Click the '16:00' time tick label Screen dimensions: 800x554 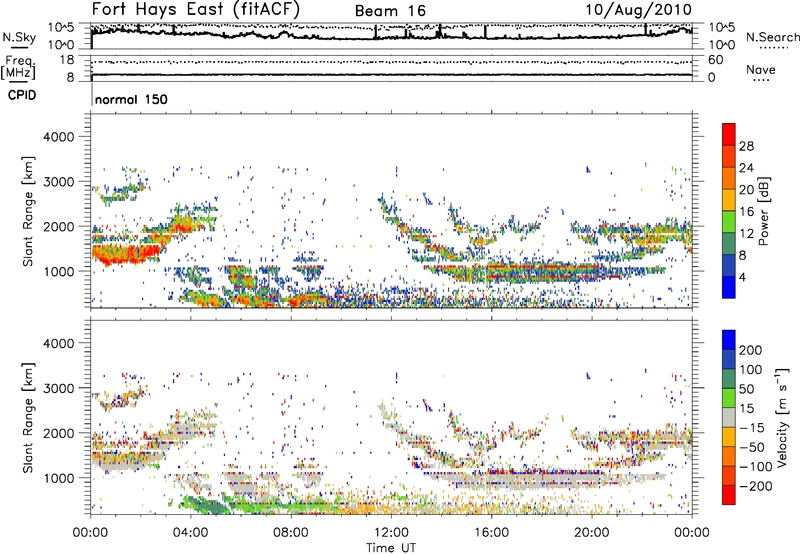tap(491, 533)
